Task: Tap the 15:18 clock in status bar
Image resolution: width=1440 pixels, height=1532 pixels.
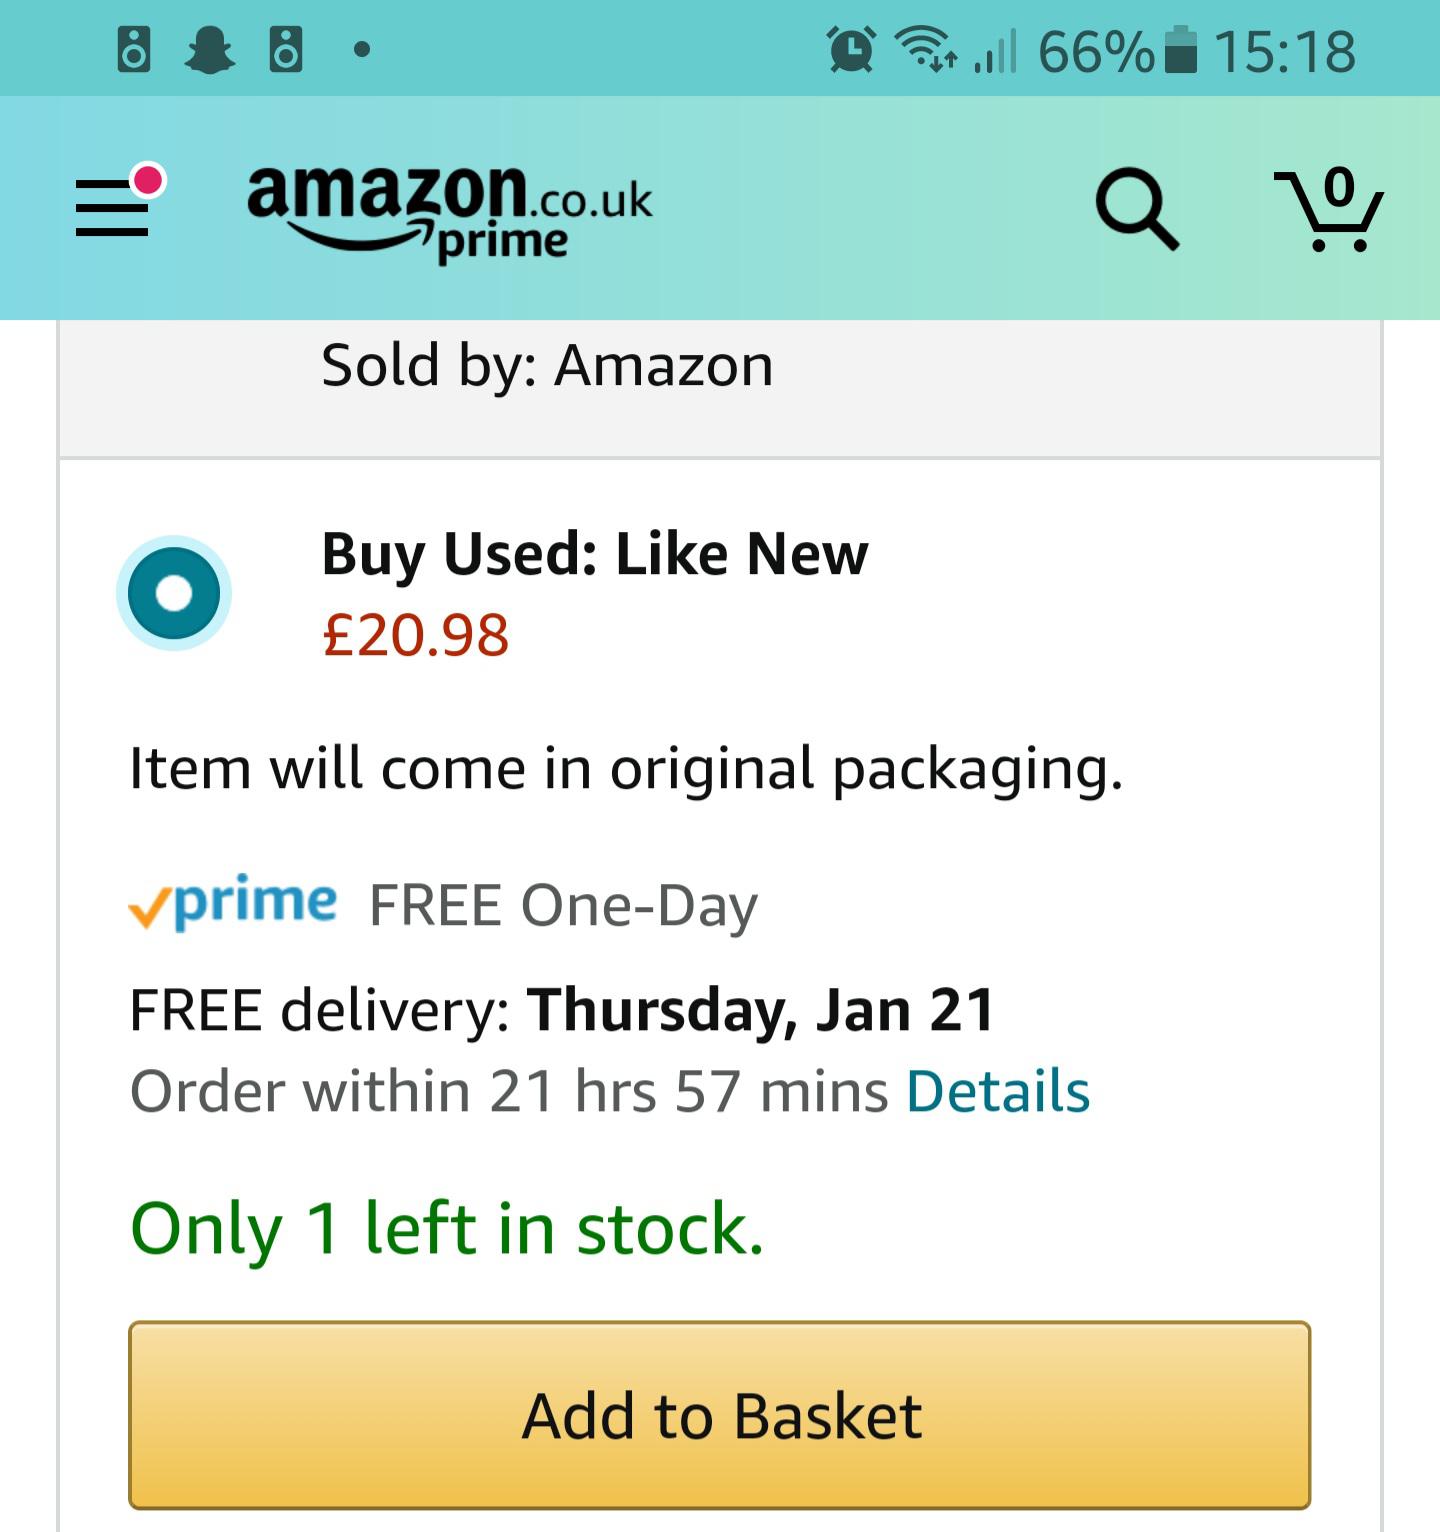Action: (x=1285, y=51)
